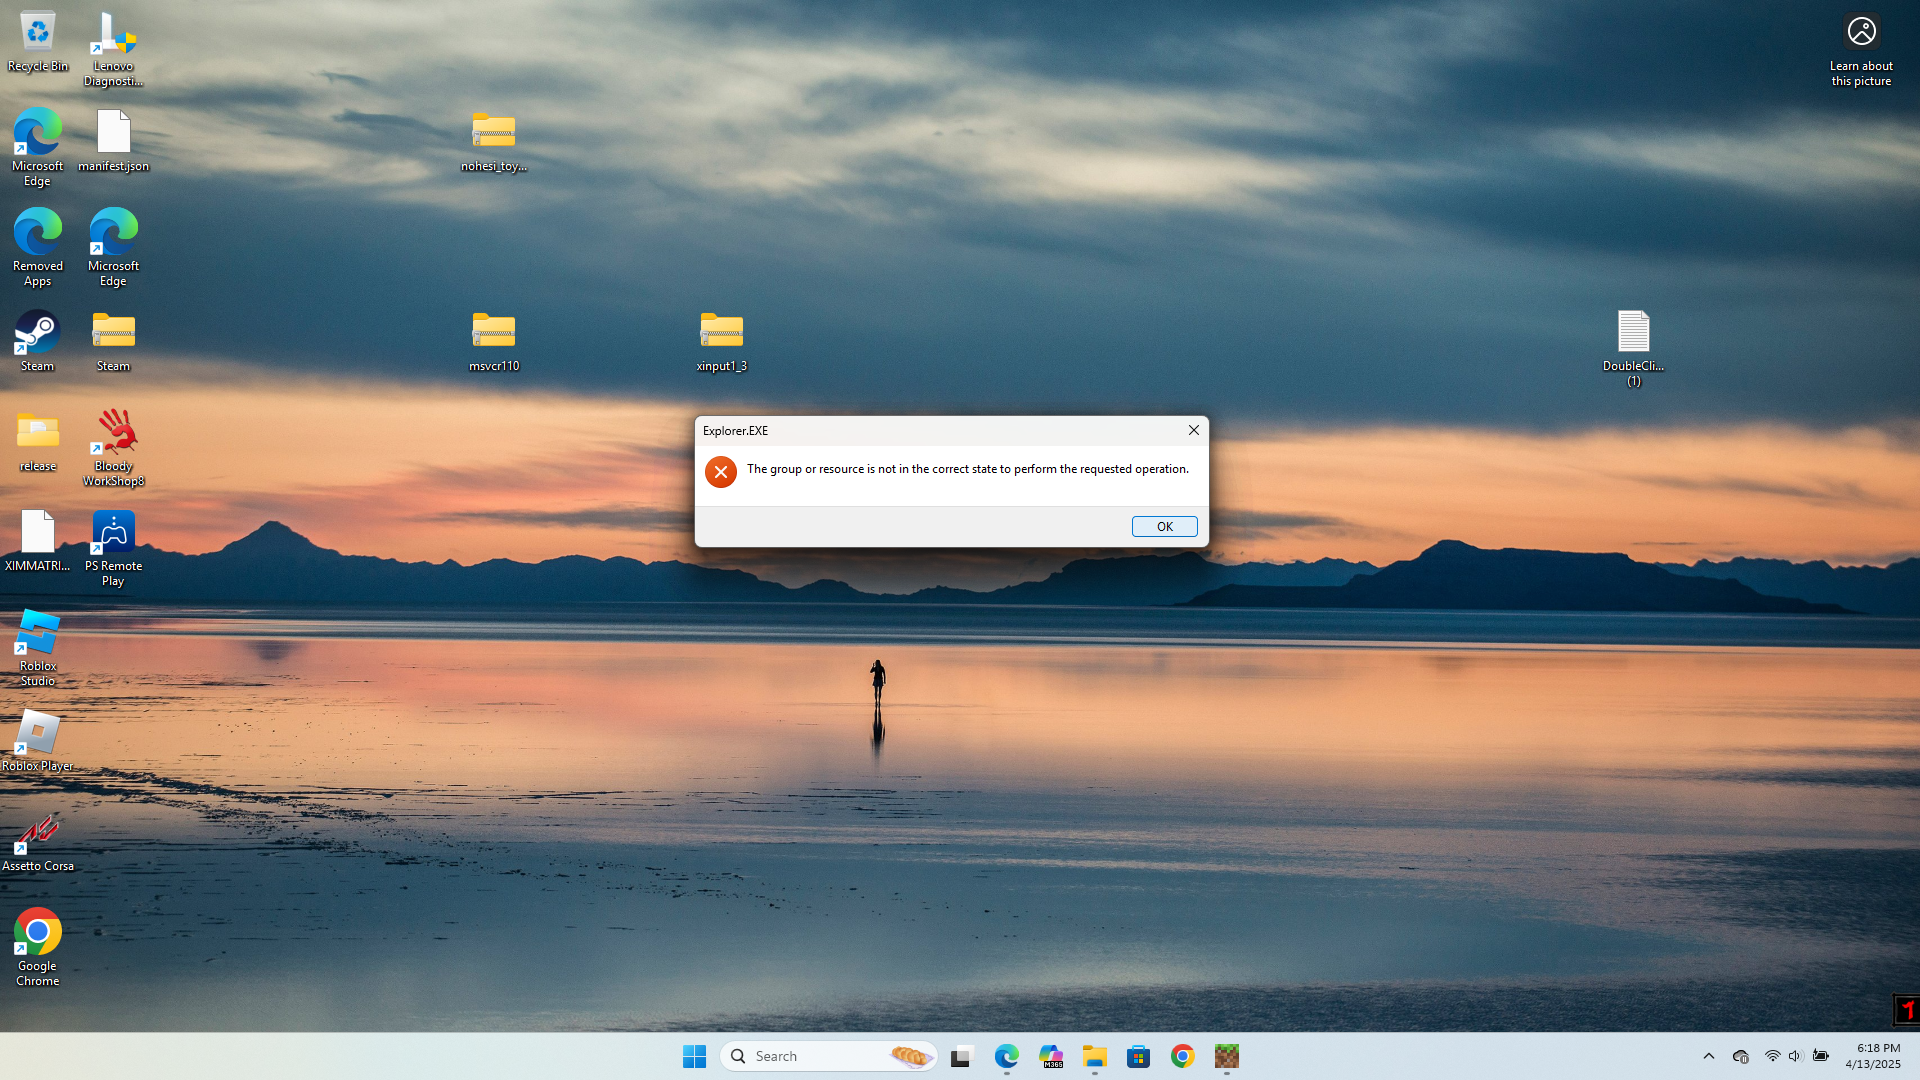The width and height of the screenshot is (1920, 1080).
Task: Select the PS Remote Play shortcut
Action: coord(114,533)
